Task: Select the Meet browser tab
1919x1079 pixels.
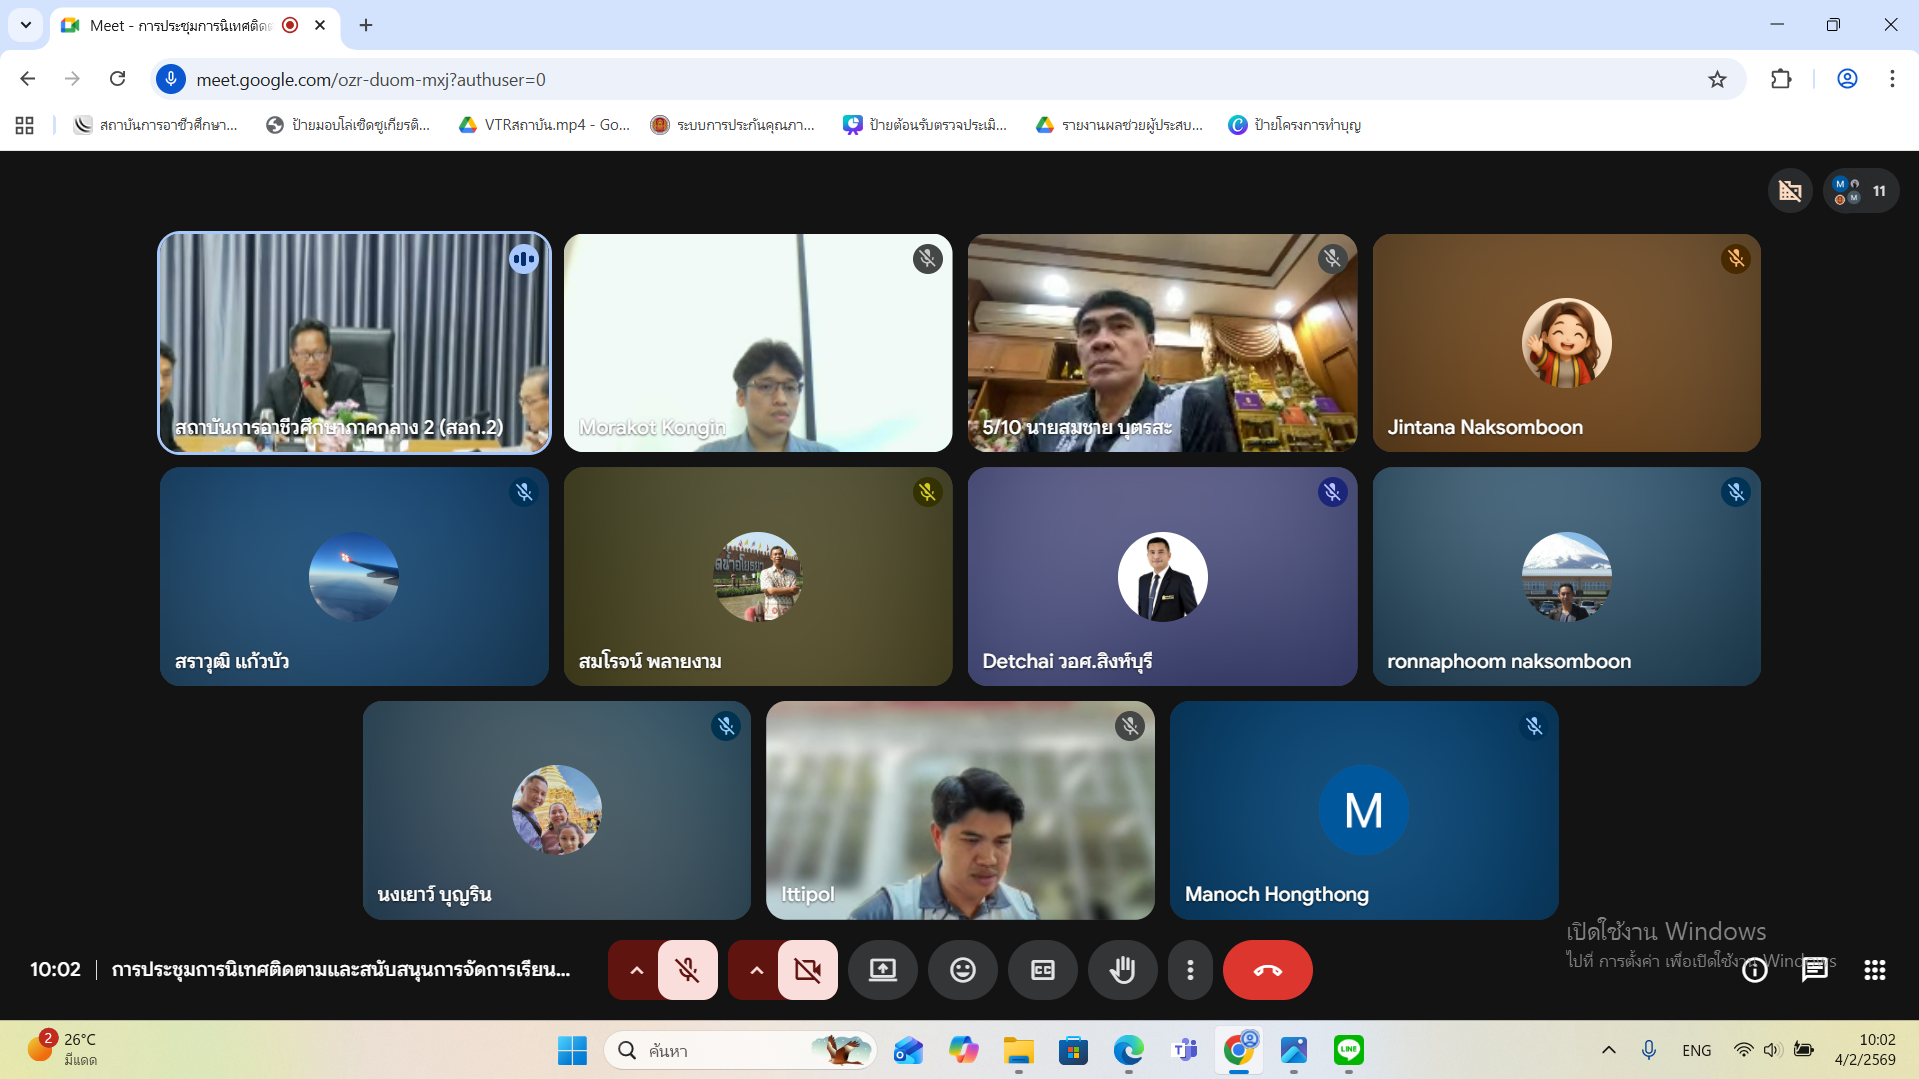Action: (180, 25)
